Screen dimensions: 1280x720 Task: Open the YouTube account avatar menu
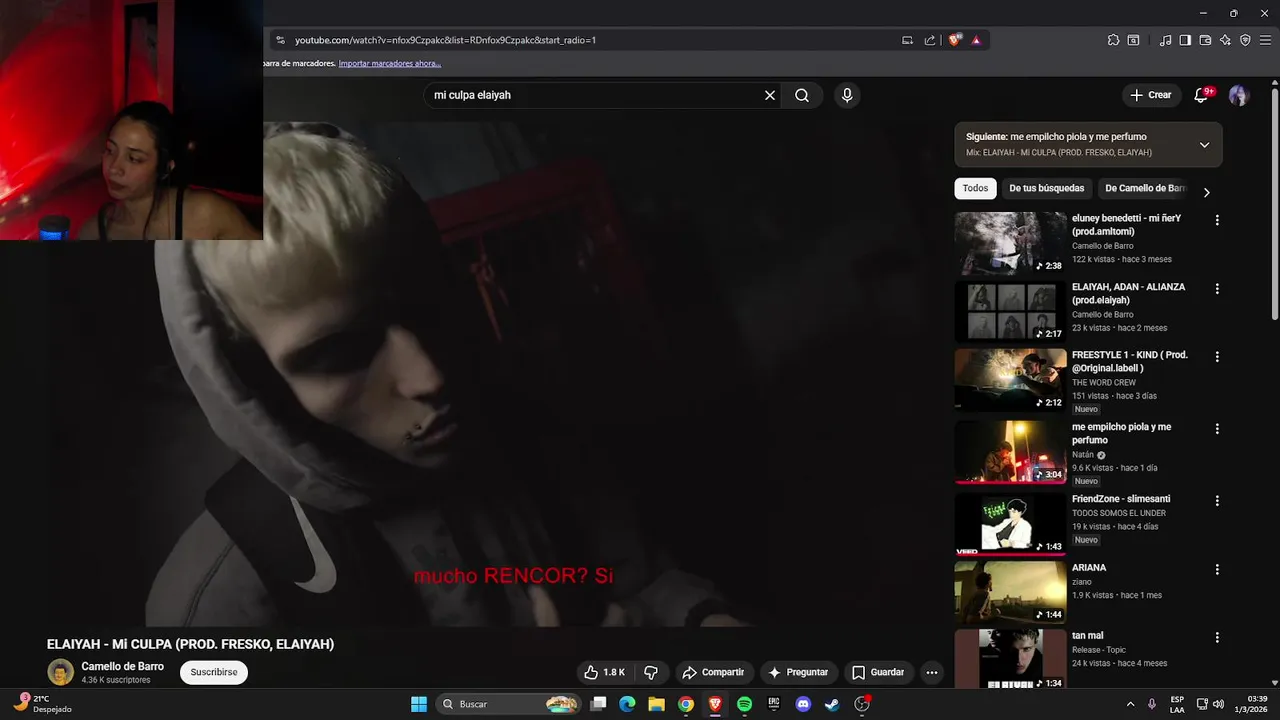[1239, 95]
